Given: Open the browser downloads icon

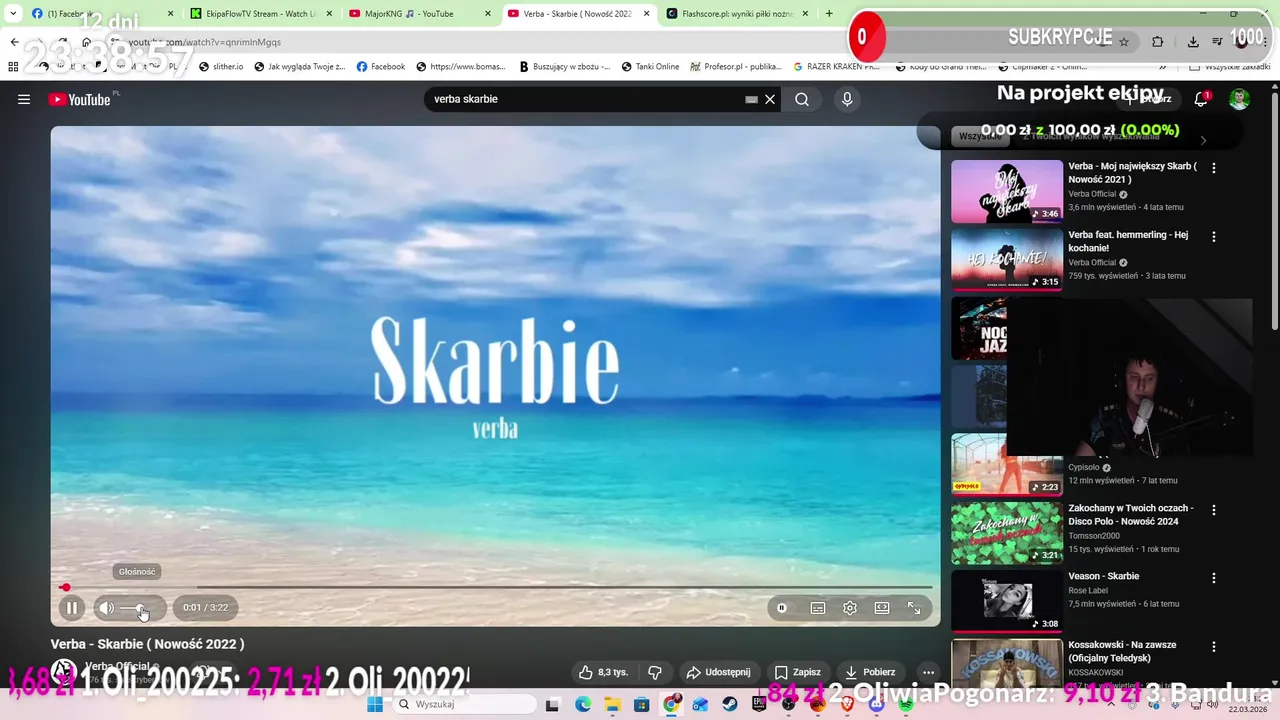Looking at the screenshot, I should point(1193,42).
